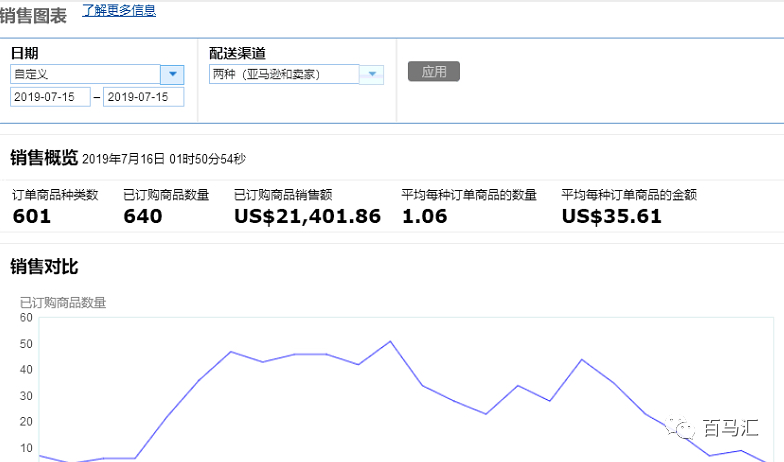Click the 了解更多信息 link
This screenshot has width=784, height=462.
118,11
